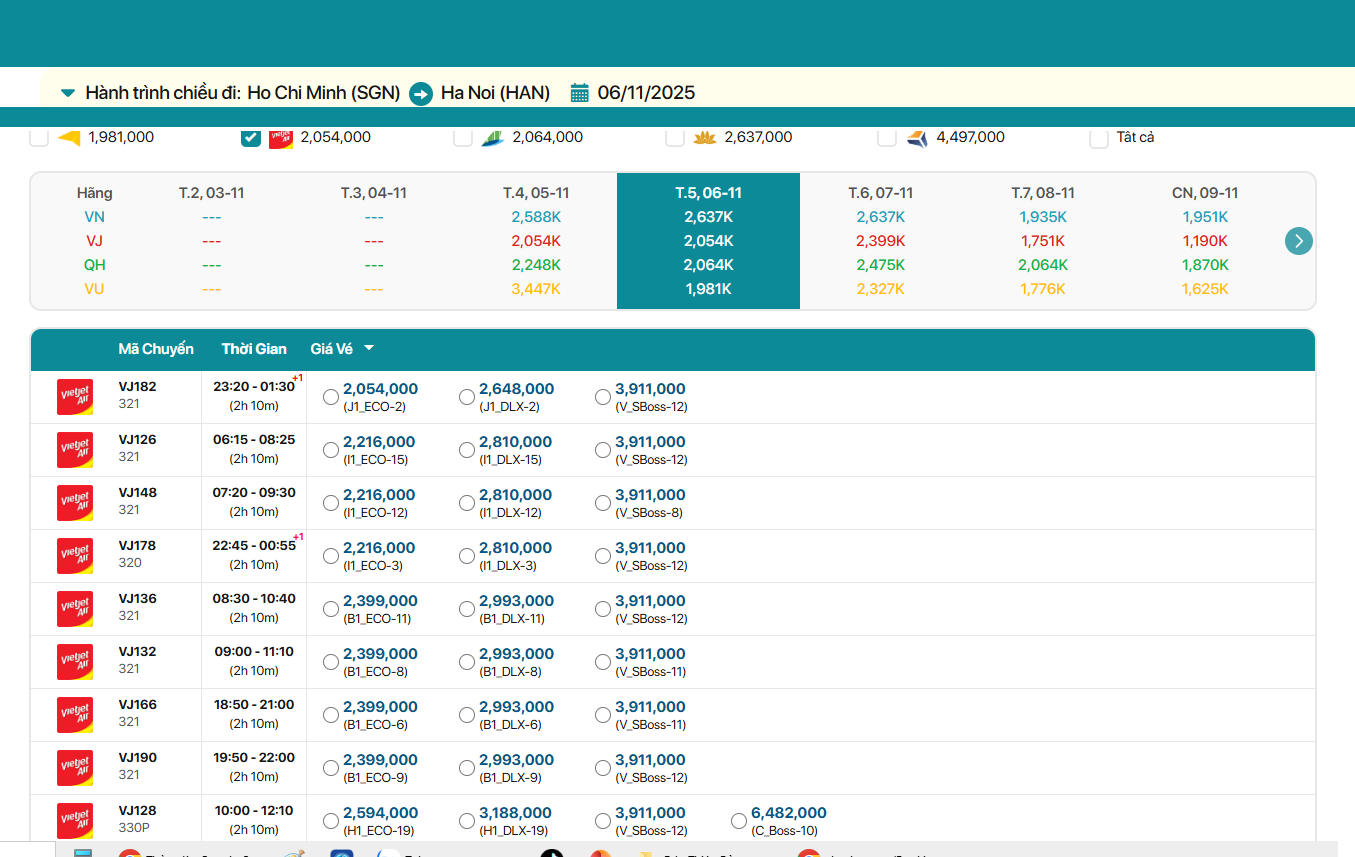Viewport: 1355px width, 857px height.
Task: Click the airline logo next to 4,497,000
Action: pos(917,138)
